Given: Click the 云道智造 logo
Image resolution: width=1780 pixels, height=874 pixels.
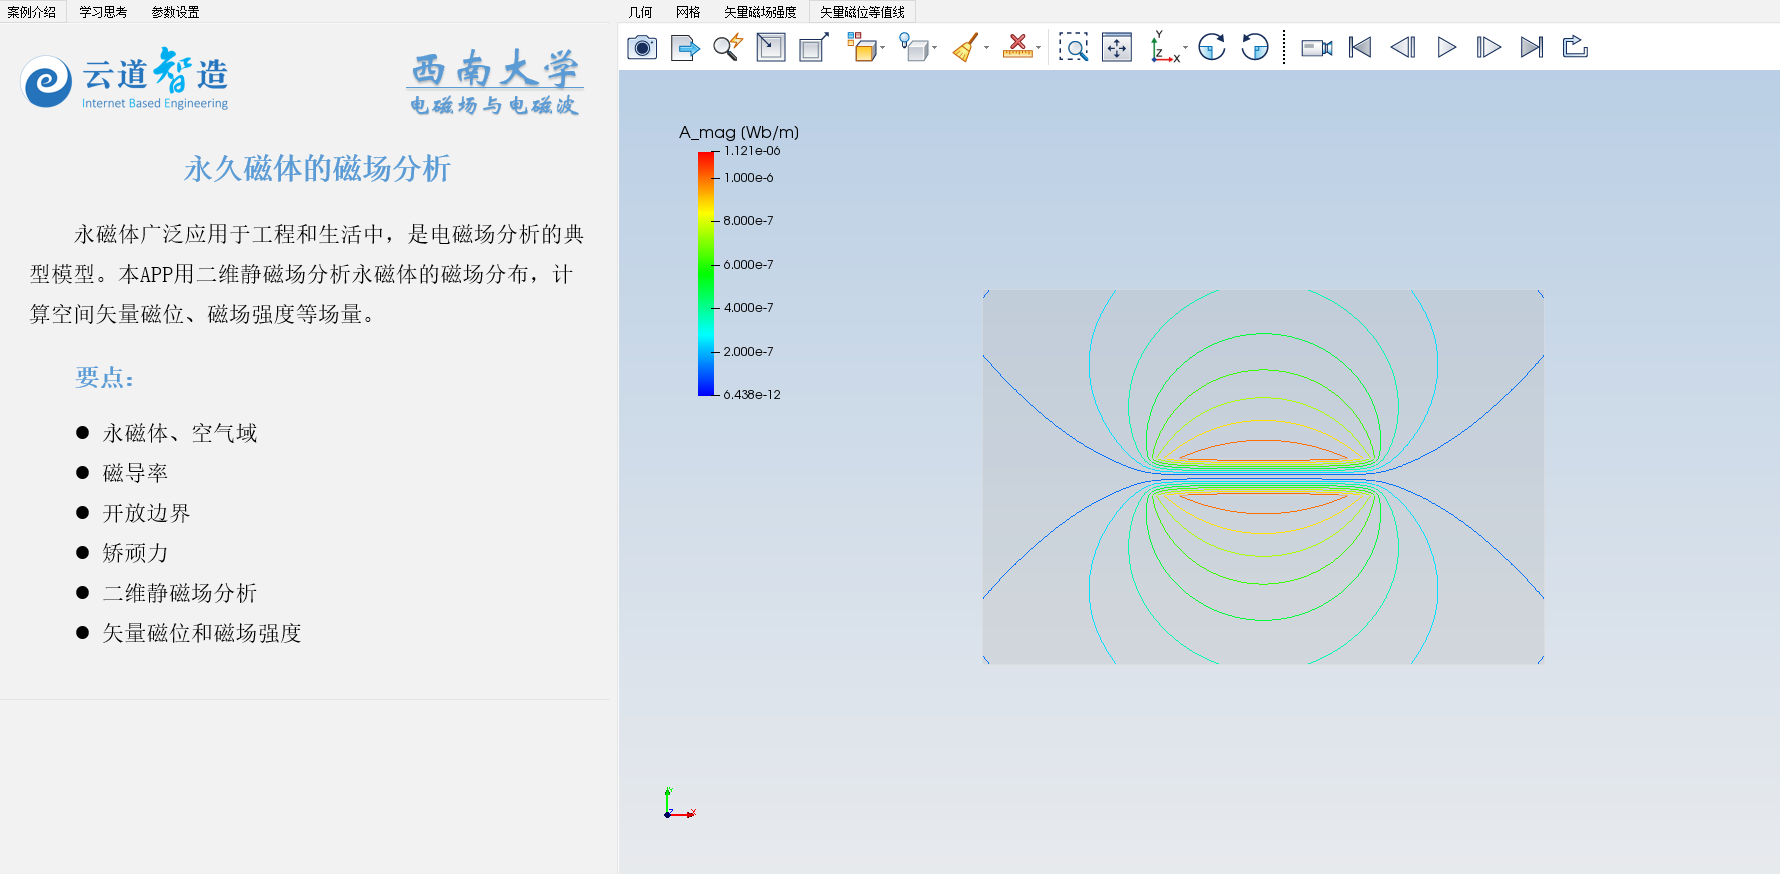Looking at the screenshot, I should (125, 78).
